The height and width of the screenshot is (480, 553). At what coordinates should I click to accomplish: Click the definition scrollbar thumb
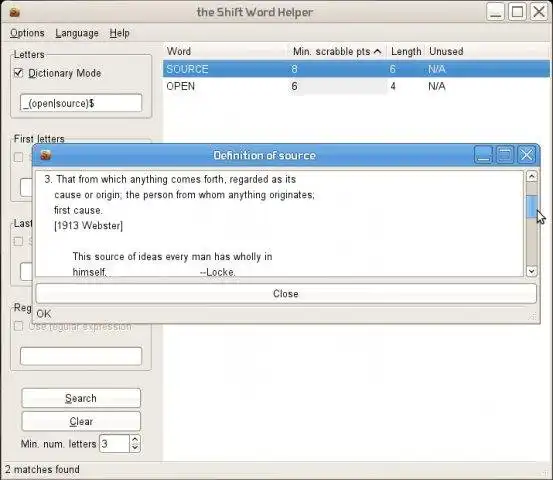point(532,206)
